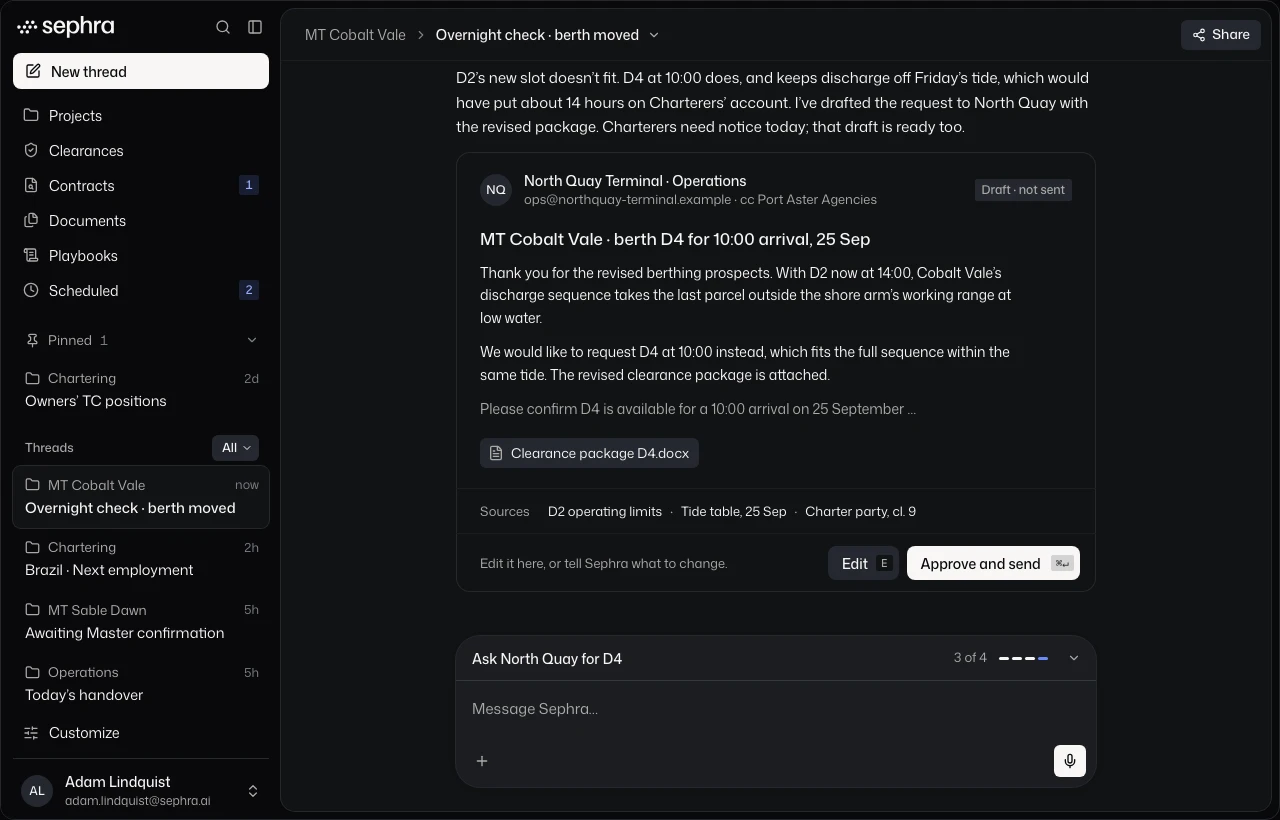Expand the Ask North Quay for D4 steps chevron
The image size is (1280, 820).
click(1074, 658)
